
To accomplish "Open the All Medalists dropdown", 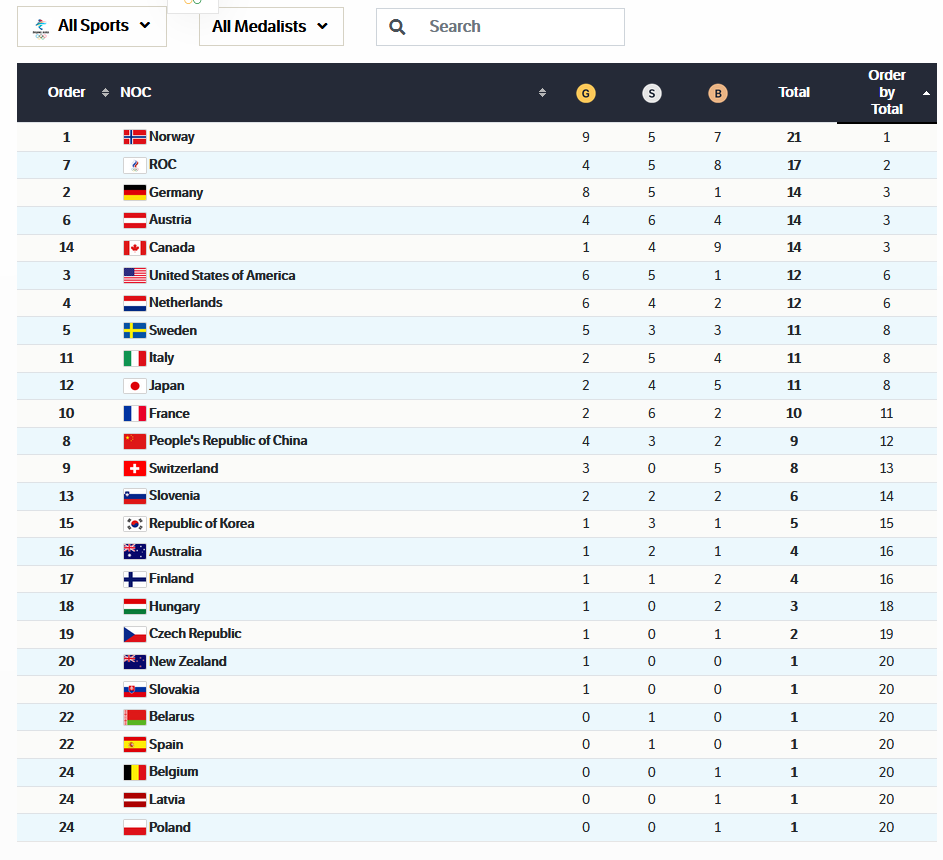I will click(x=270, y=27).
